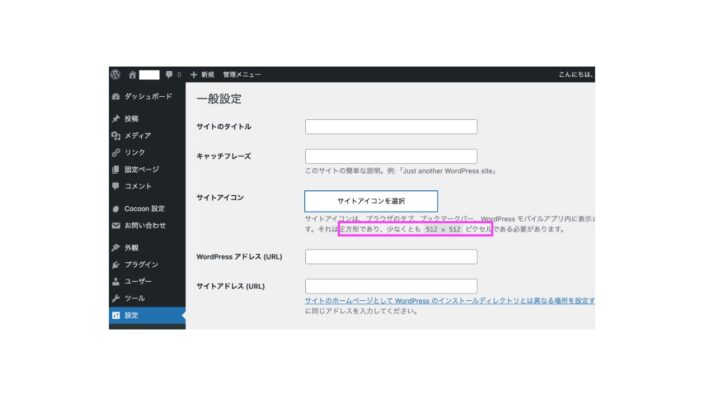Click the 固定ページ pages icon

click(x=116, y=169)
